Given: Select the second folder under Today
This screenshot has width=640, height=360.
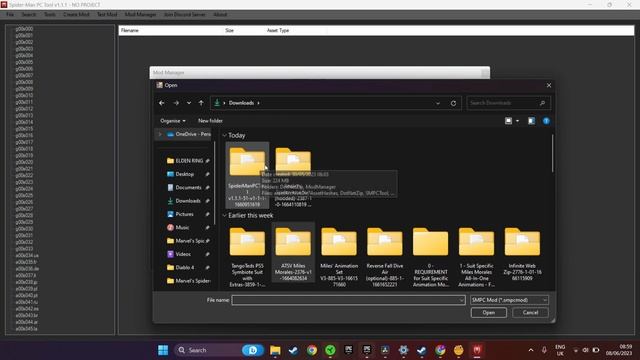Looking at the screenshot, I should tap(293, 176).
